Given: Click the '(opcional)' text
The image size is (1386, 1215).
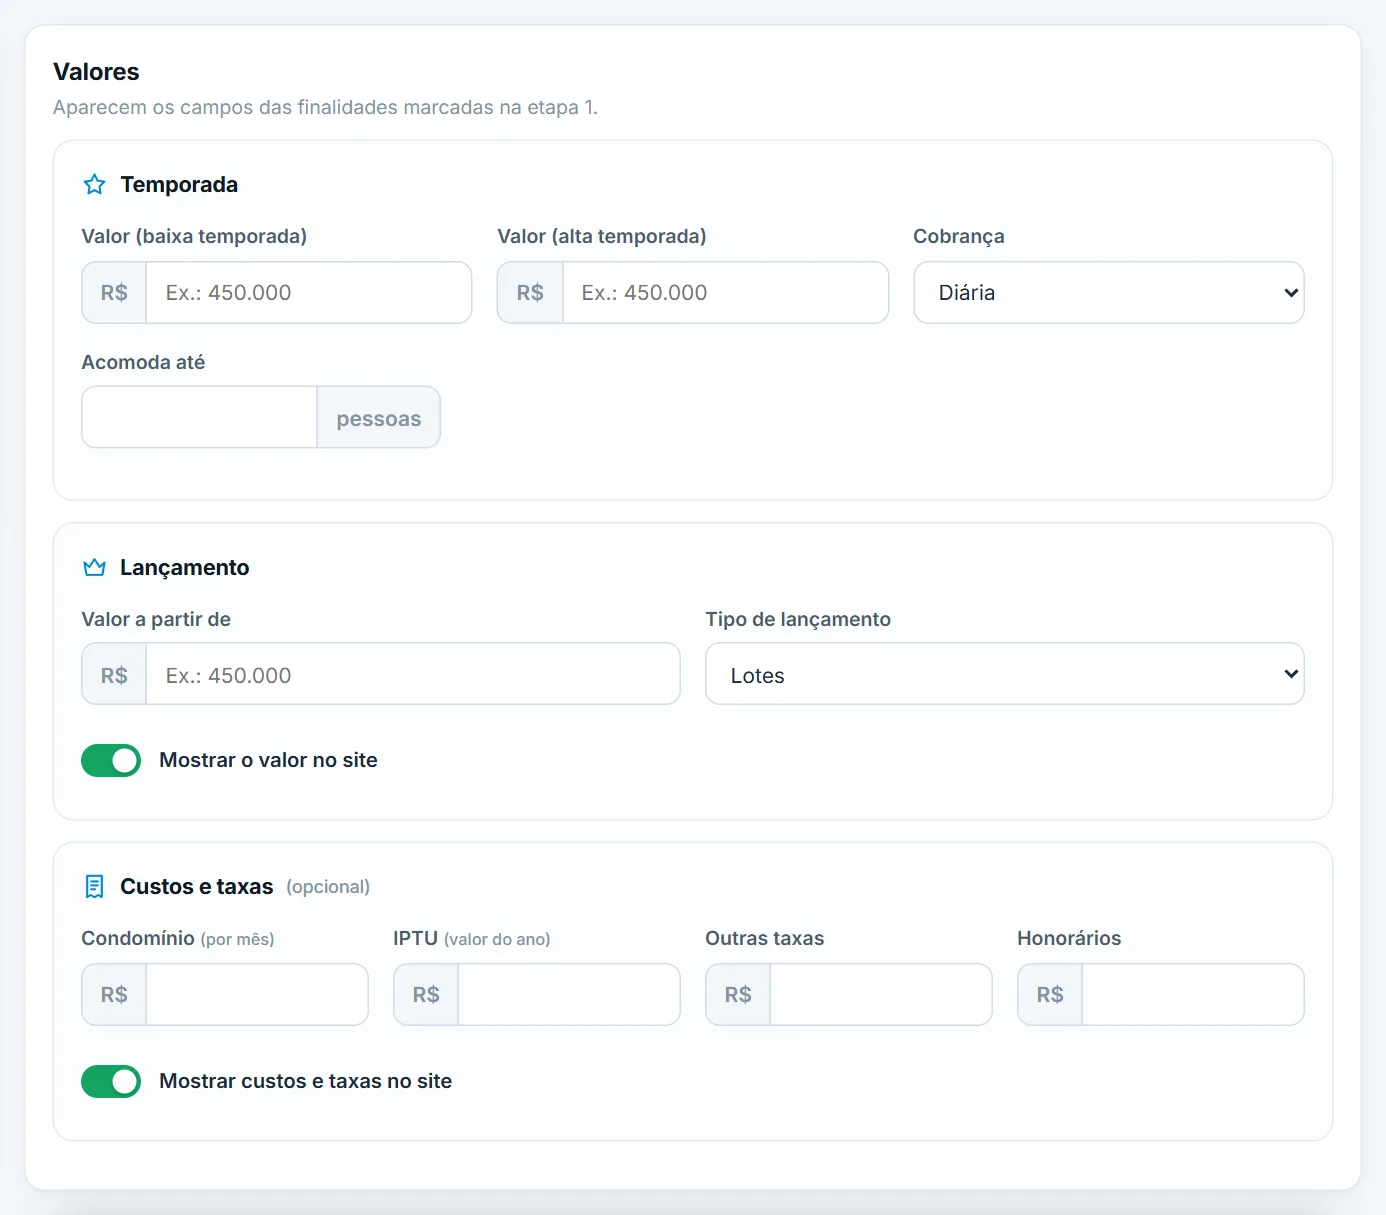Looking at the screenshot, I should pos(328,887).
